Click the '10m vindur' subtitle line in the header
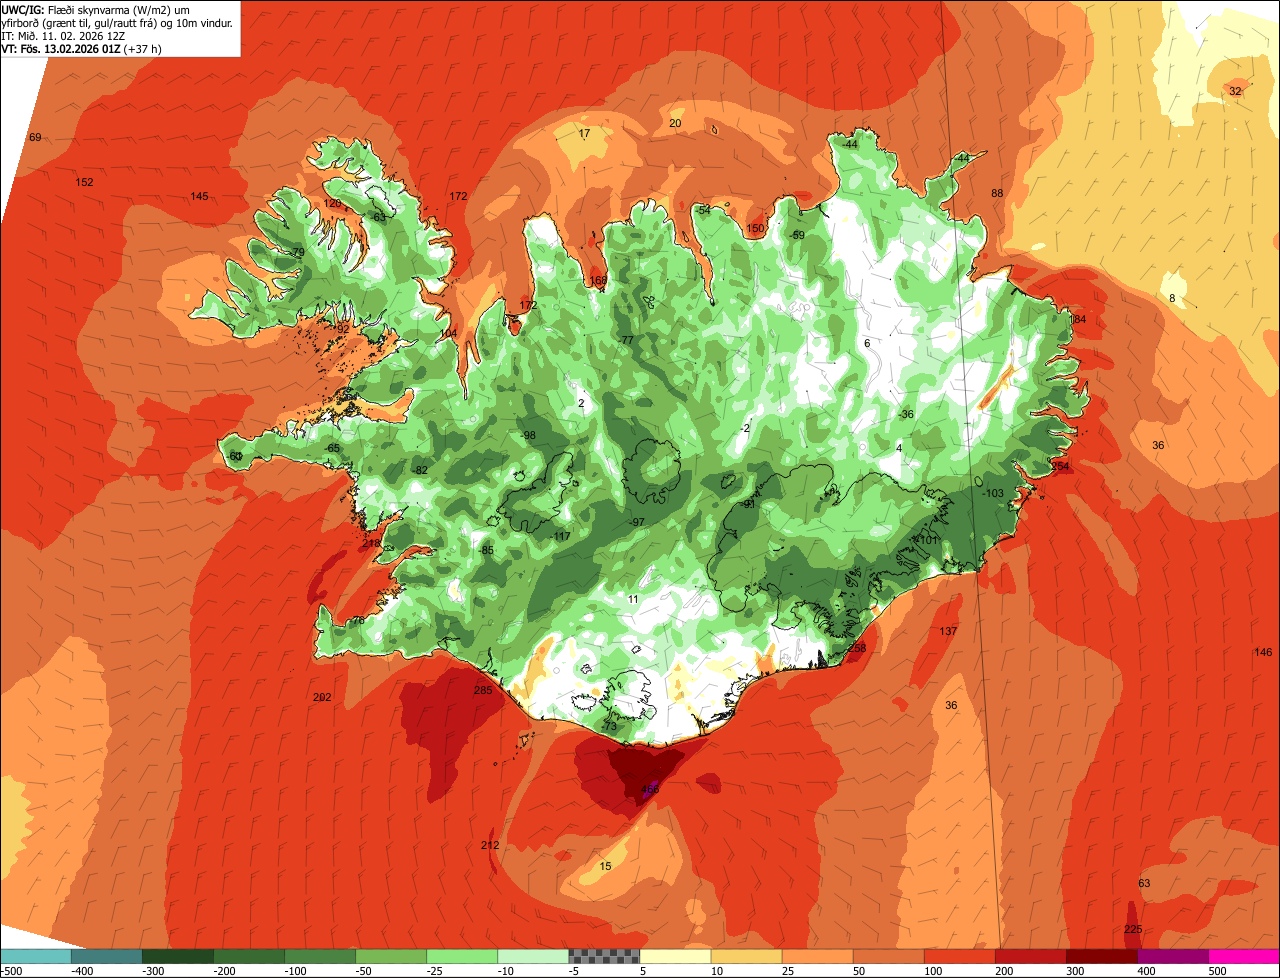Screen dimensions: 1280x978 117,23
